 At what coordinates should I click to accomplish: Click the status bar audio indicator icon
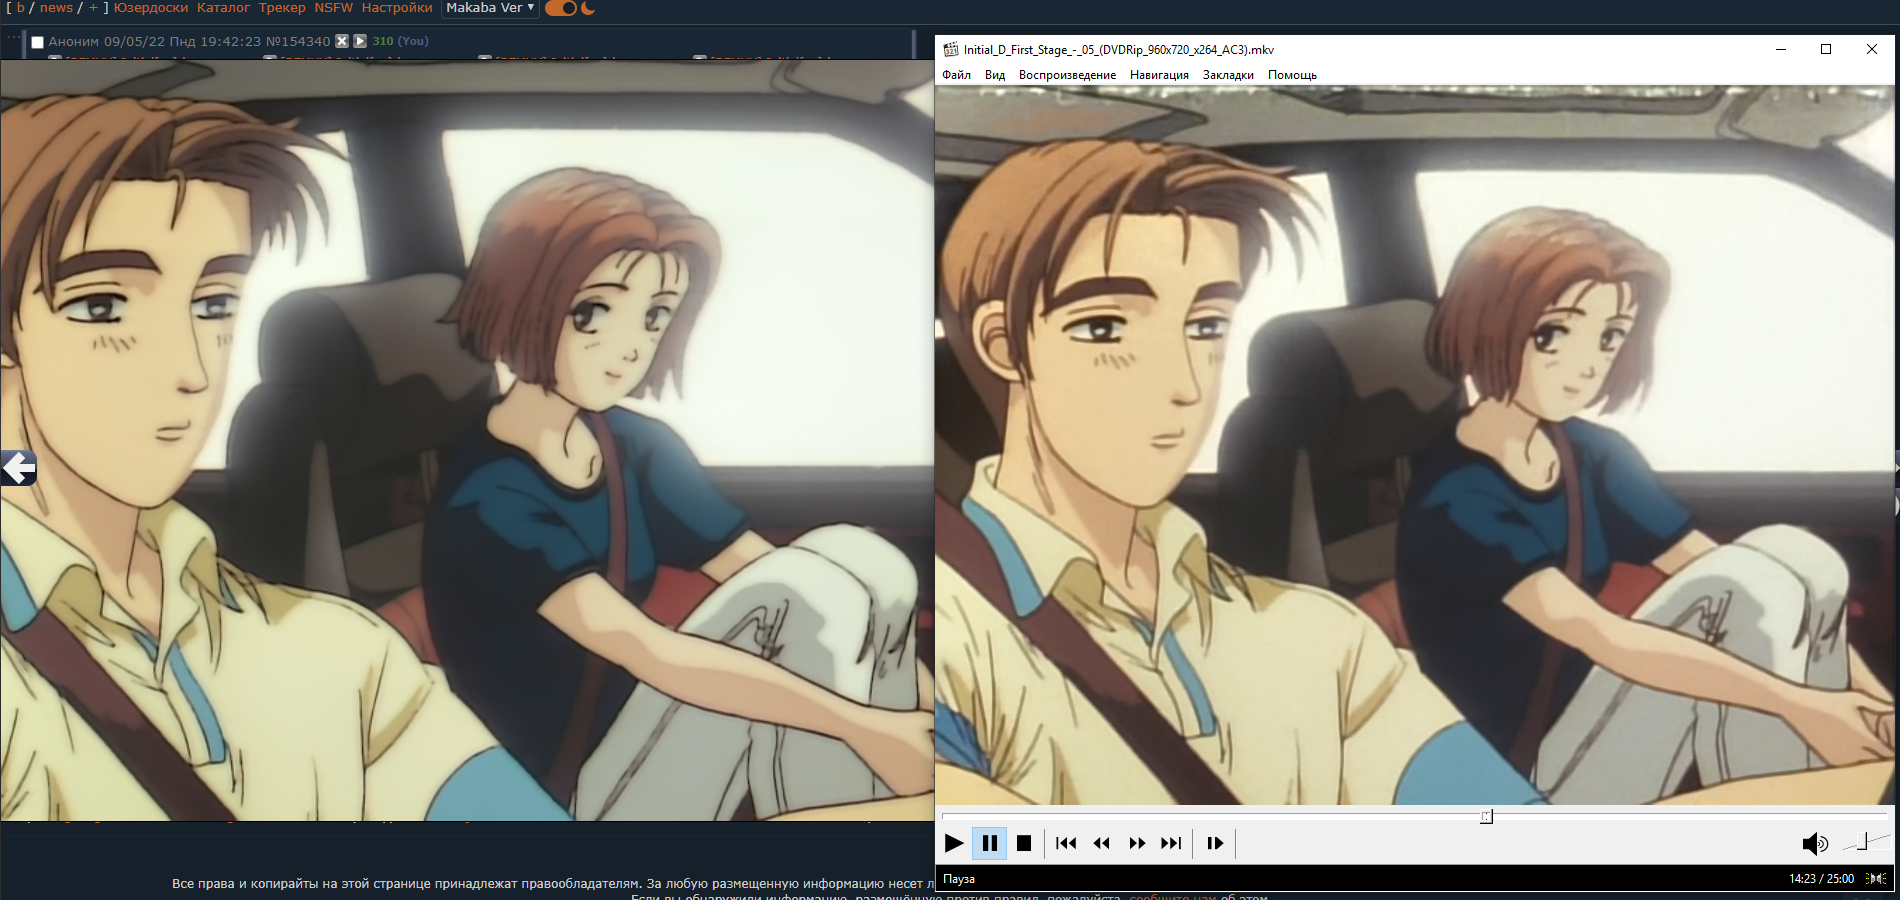1876,879
